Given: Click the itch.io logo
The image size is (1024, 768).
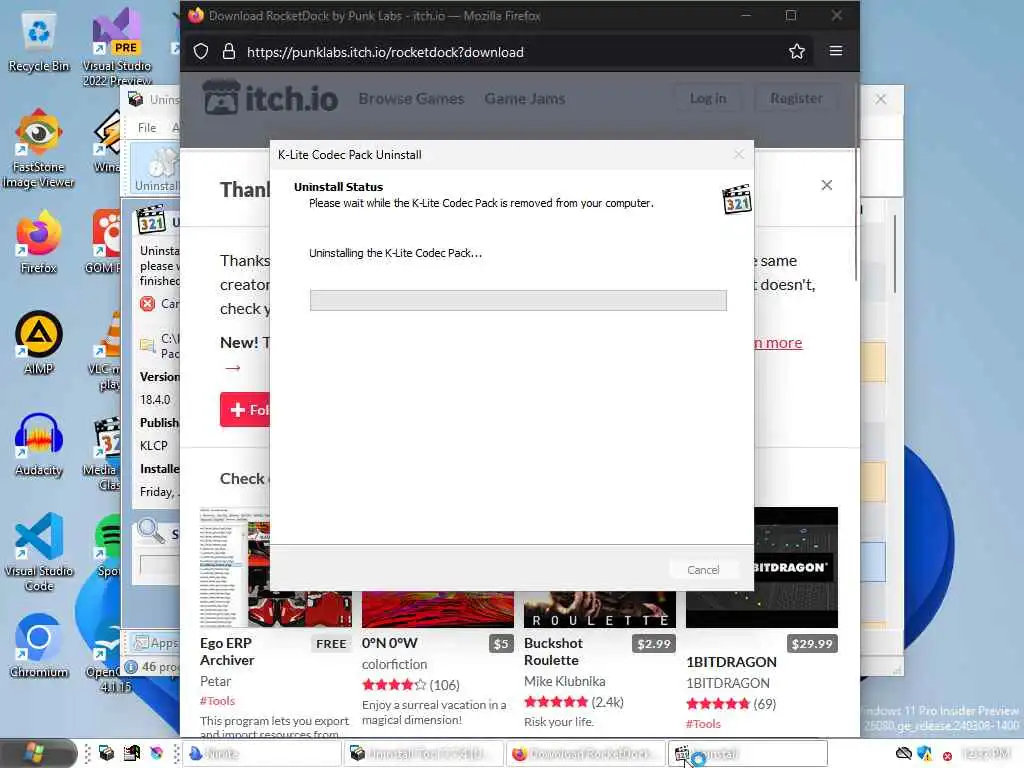Looking at the screenshot, I should point(270,99).
